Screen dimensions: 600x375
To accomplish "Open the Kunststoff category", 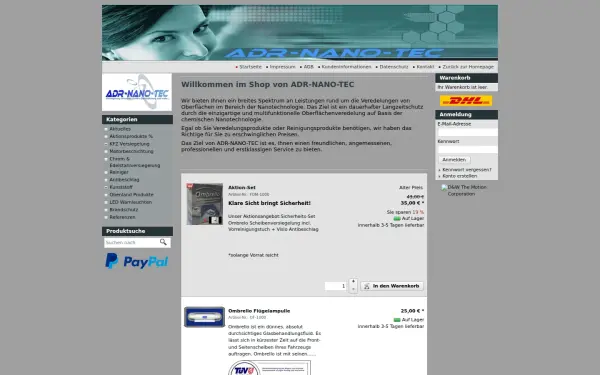I will [x=121, y=187].
